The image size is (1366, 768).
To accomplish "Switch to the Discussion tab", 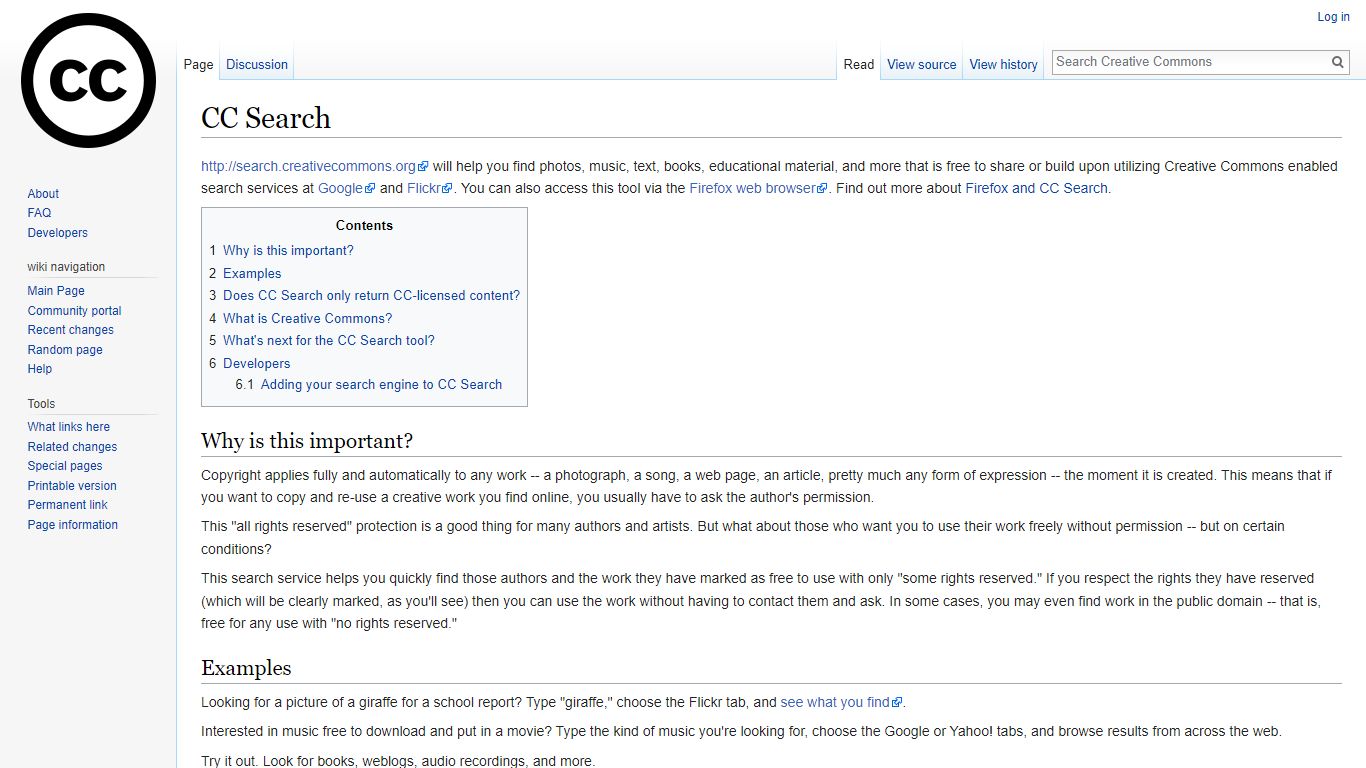I will pos(257,64).
